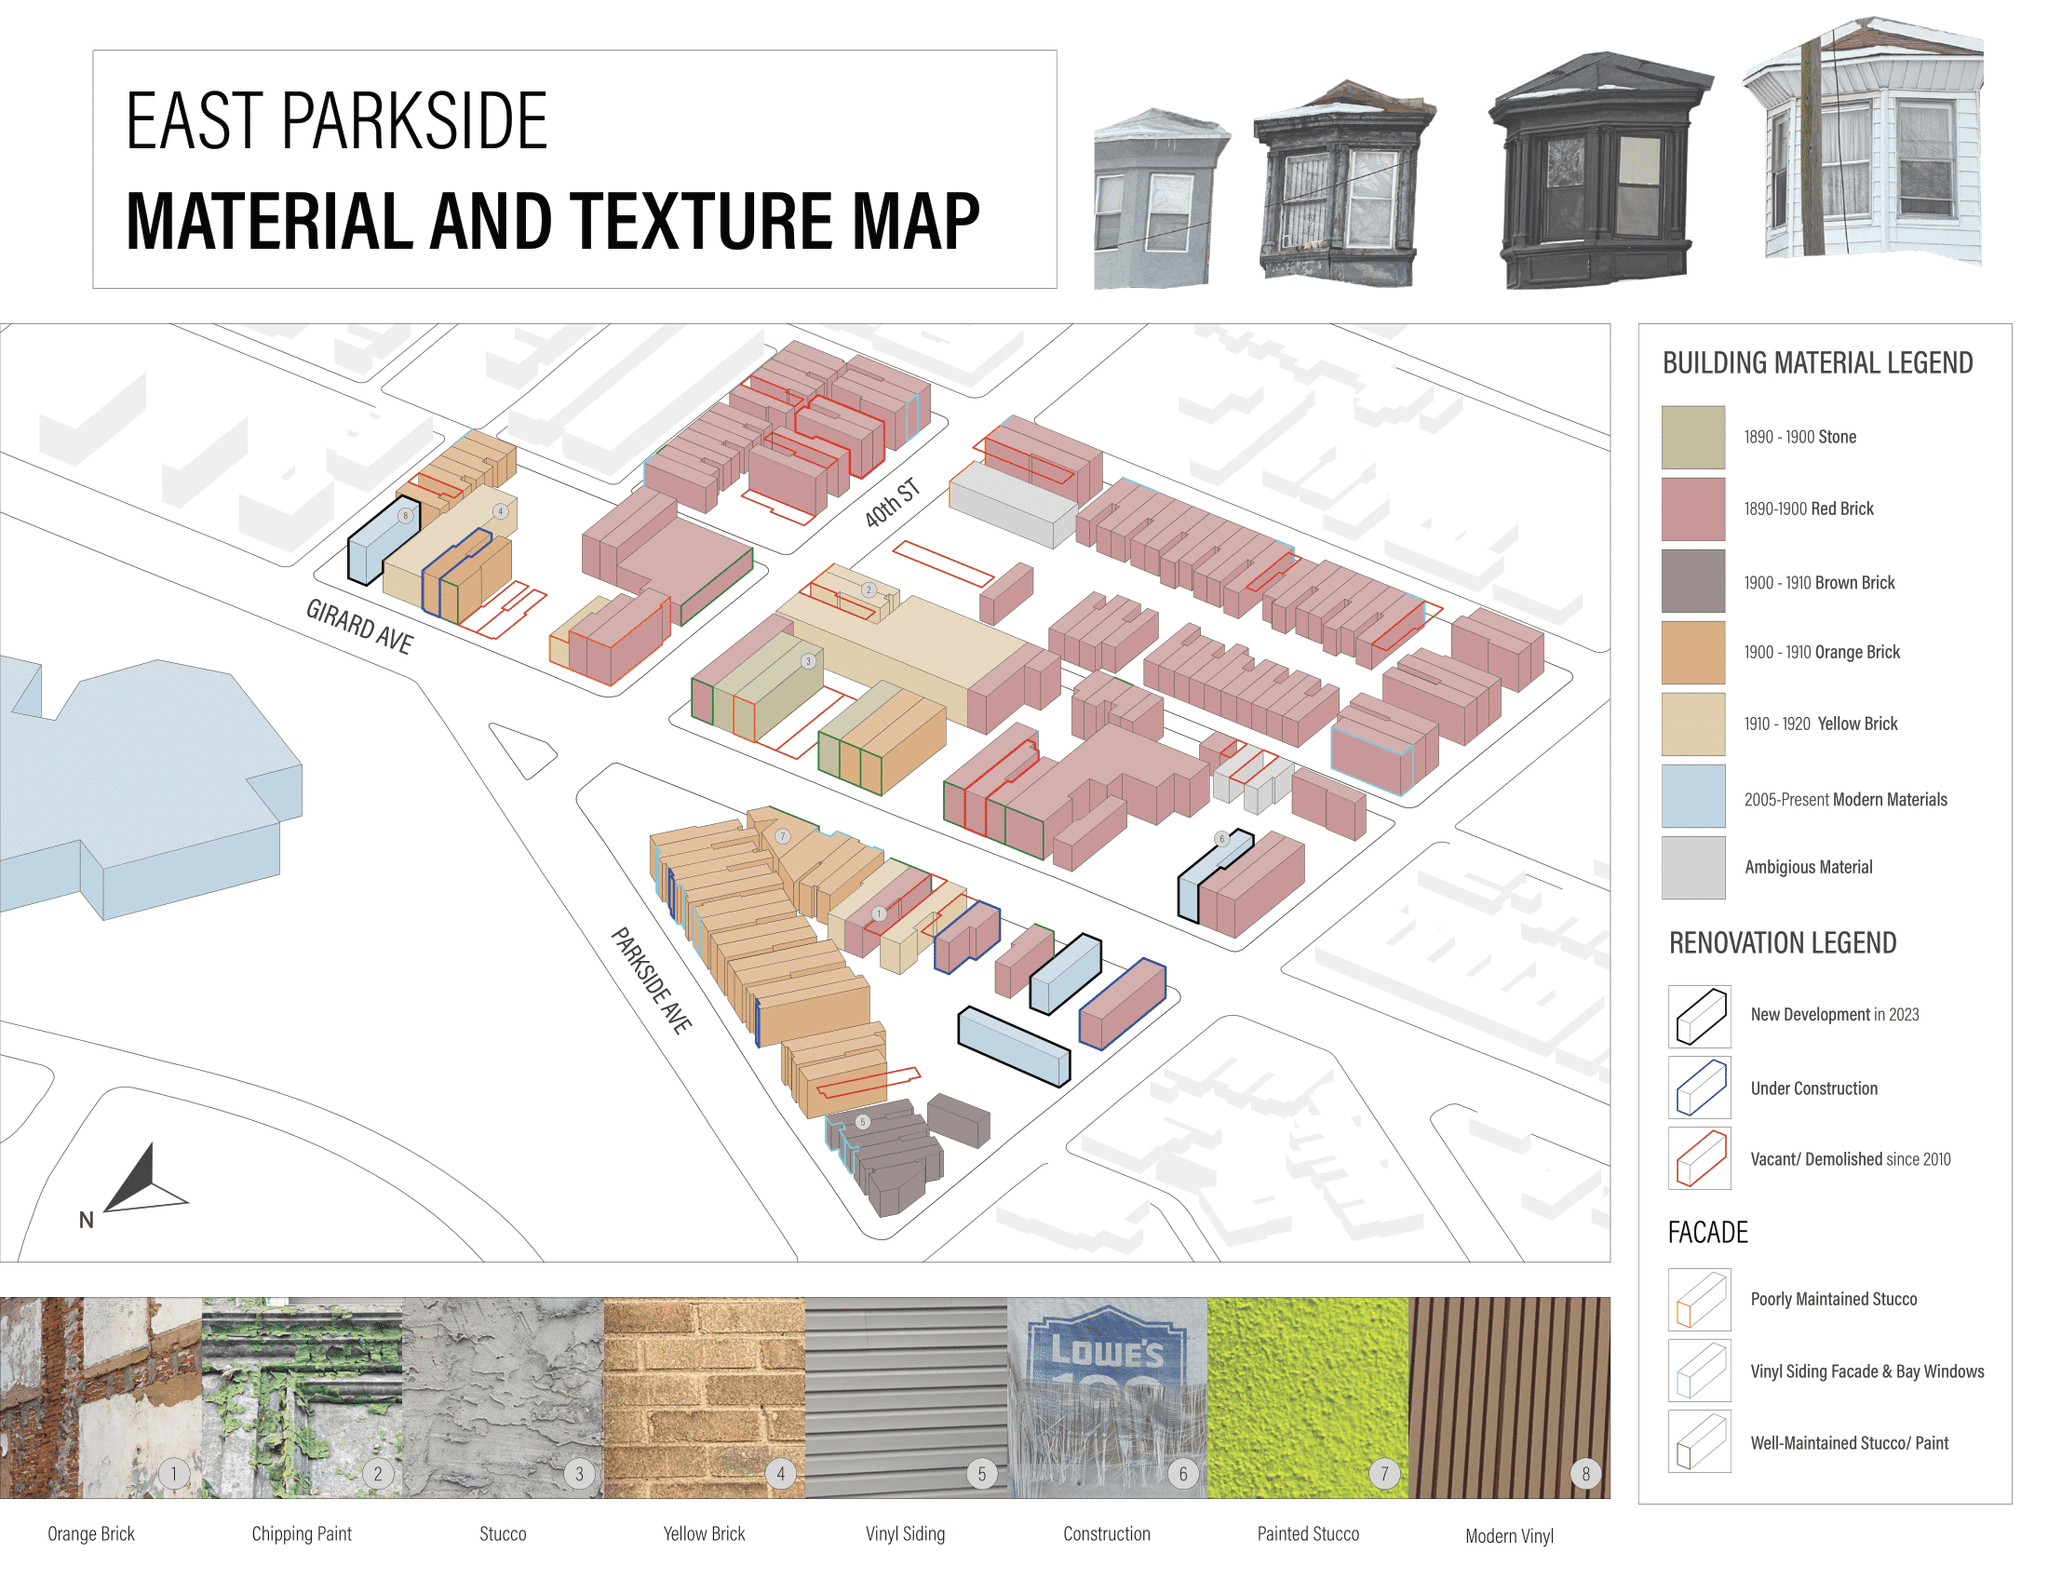The image size is (2048, 1583).
Task: Select the Stone color swatch
Action: coord(1693,437)
